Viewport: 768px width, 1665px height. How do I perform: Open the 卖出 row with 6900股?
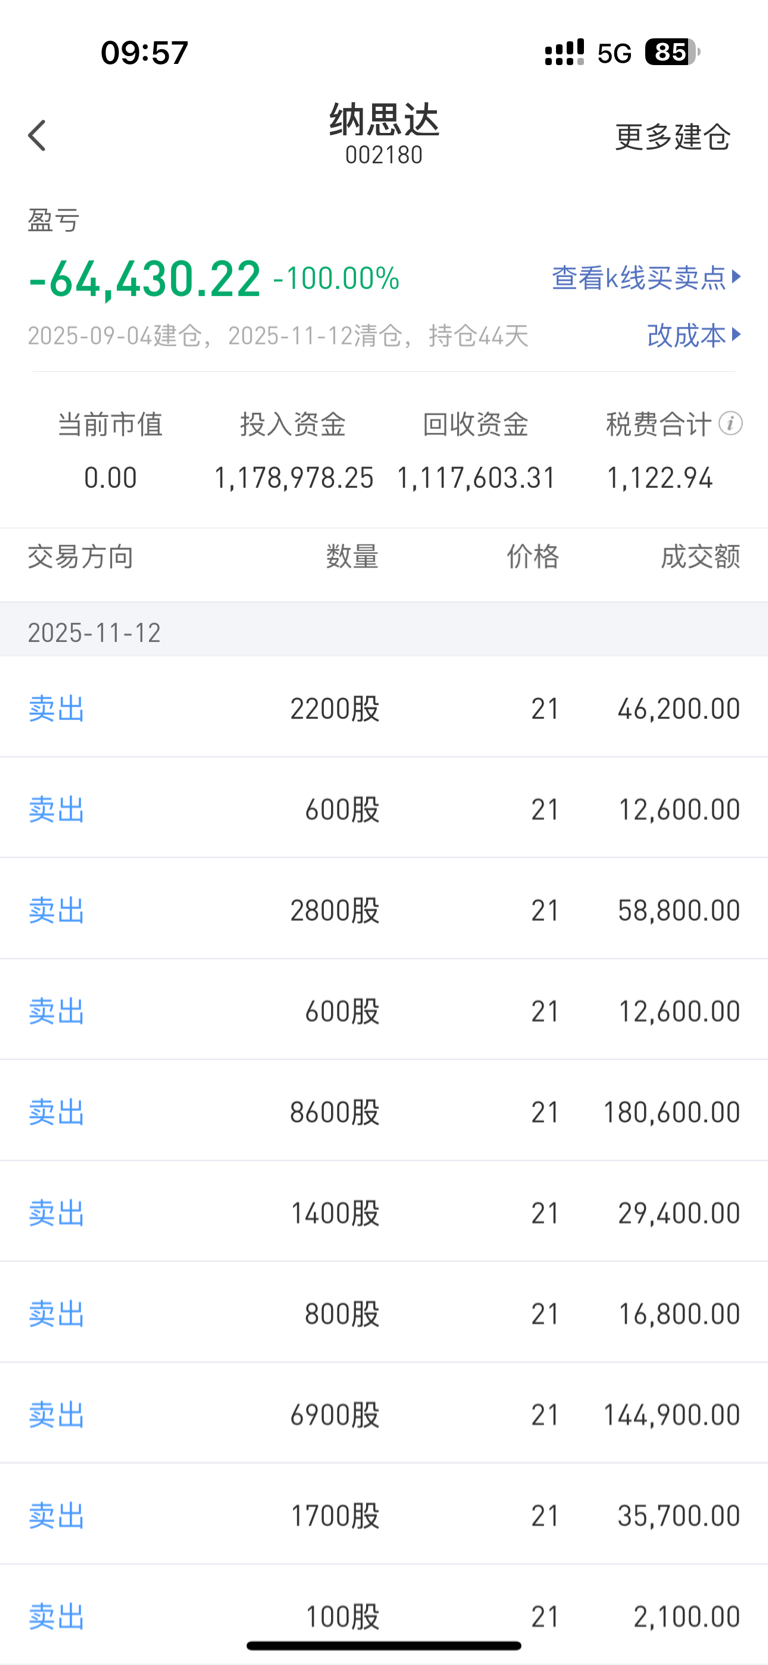click(x=384, y=1414)
